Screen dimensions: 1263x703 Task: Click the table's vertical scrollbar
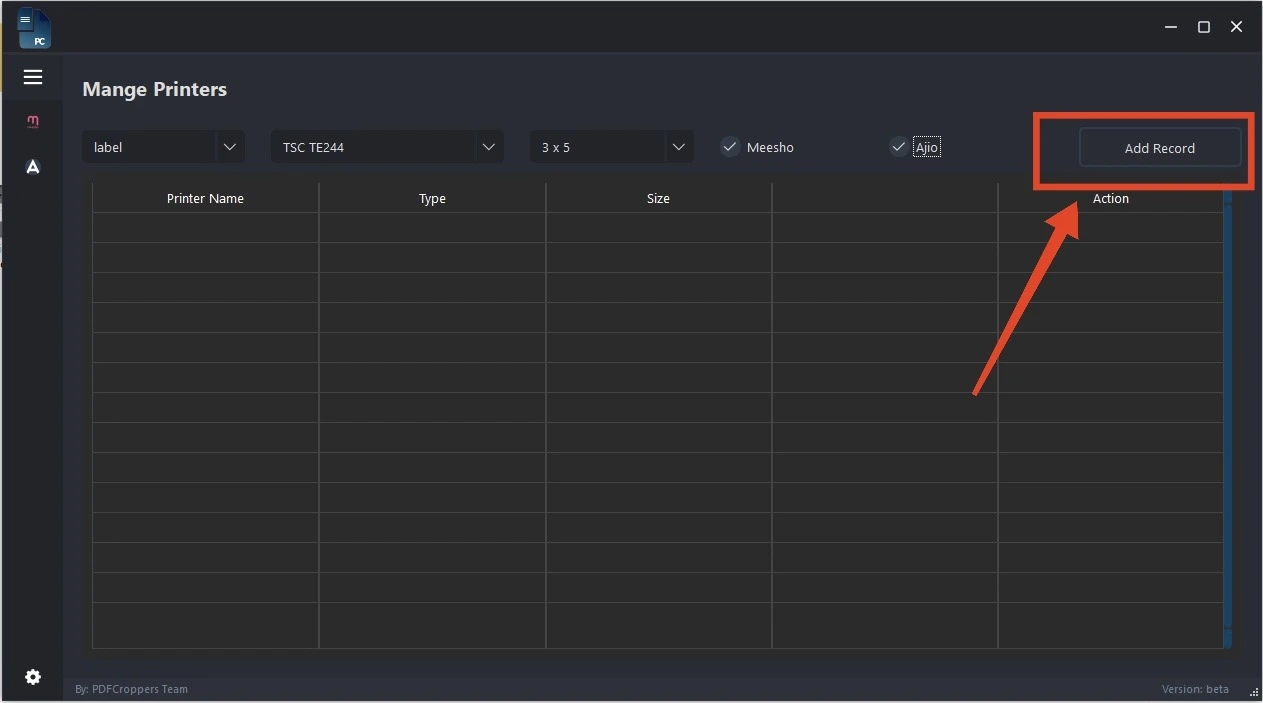[1227, 420]
